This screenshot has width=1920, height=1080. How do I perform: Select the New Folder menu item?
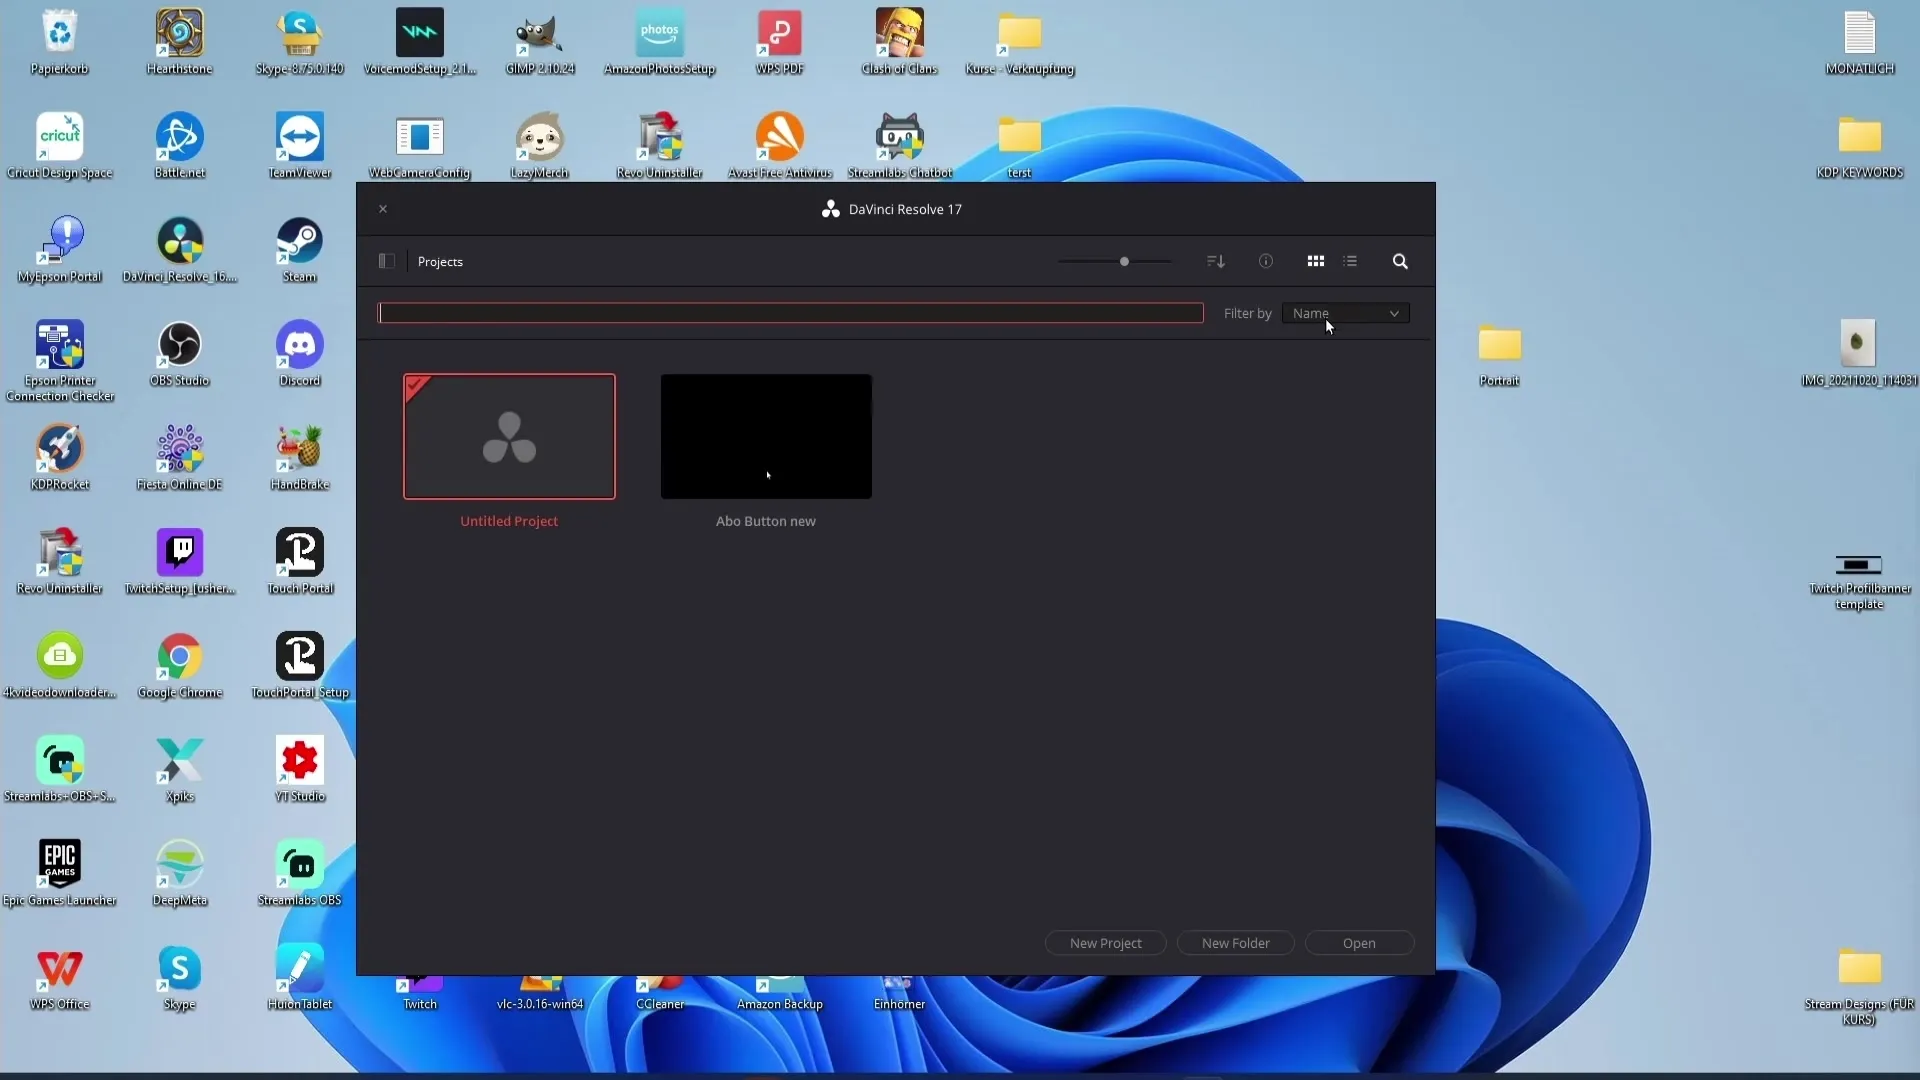pyautogui.click(x=1236, y=943)
